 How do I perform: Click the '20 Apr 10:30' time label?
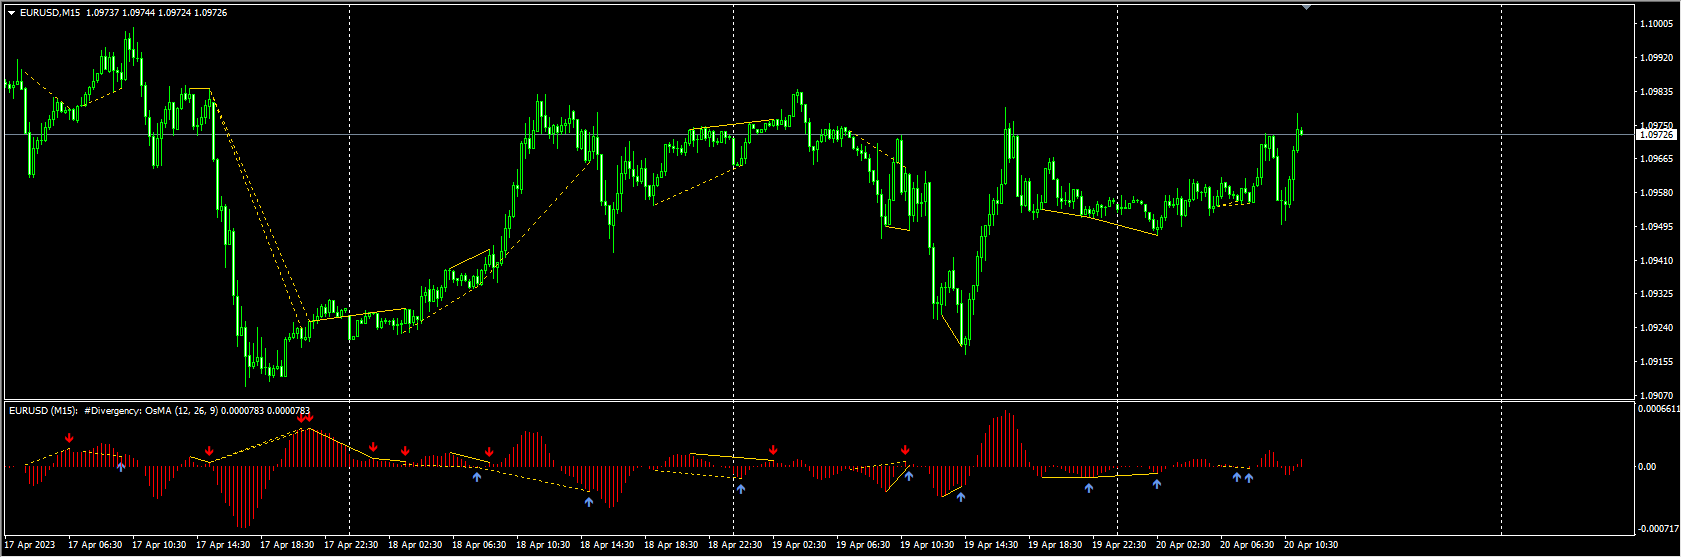click(1311, 545)
